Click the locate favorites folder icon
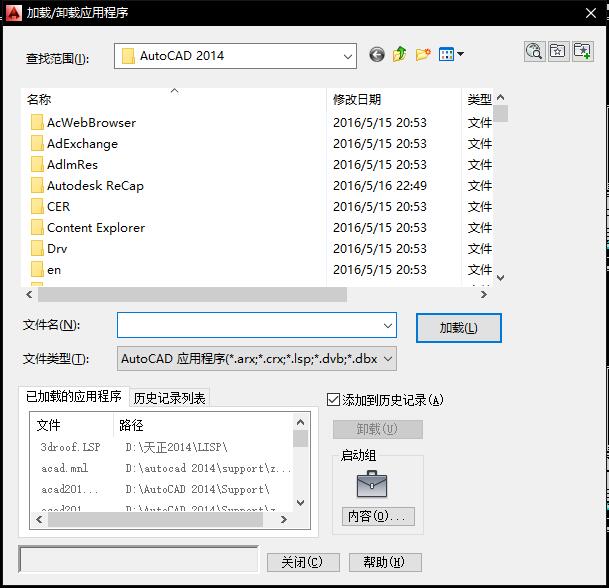 559,51
